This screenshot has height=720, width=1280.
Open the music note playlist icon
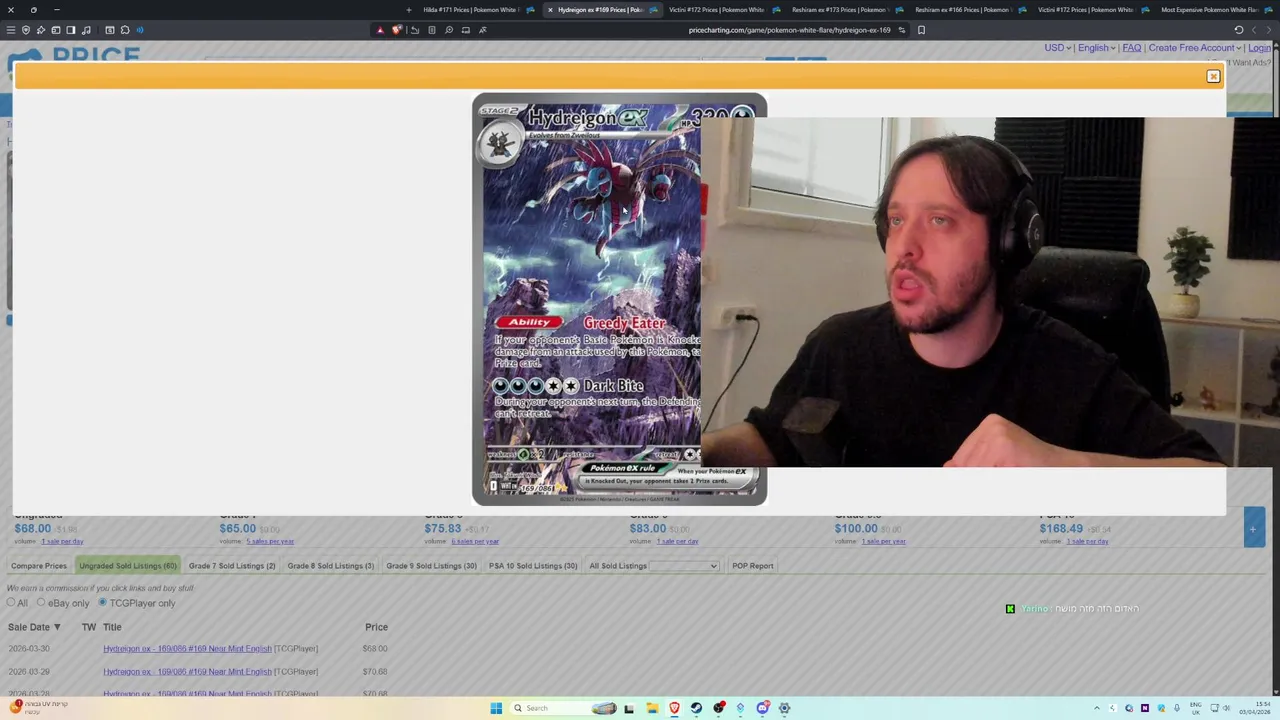(x=86, y=30)
